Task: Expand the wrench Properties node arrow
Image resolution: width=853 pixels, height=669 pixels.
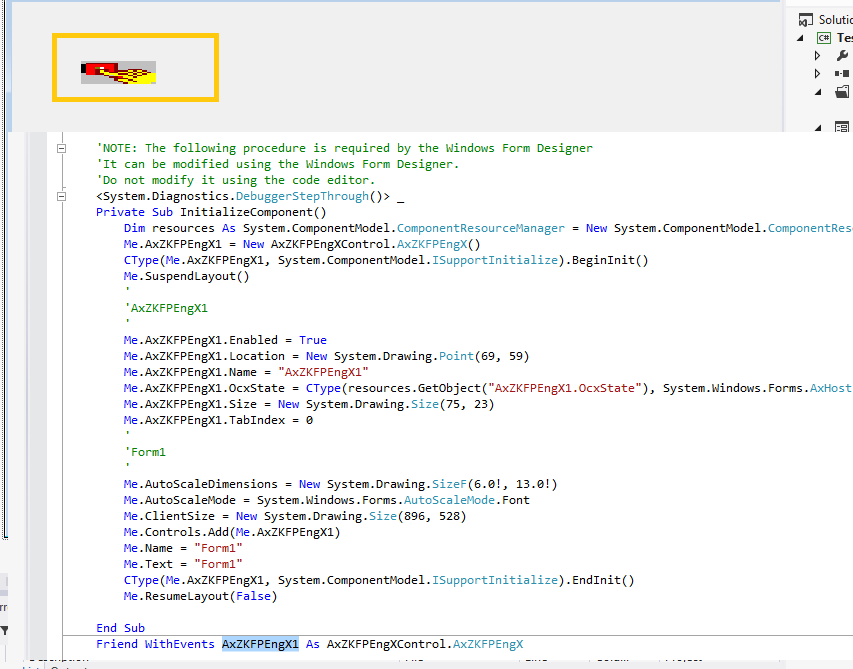Action: pyautogui.click(x=817, y=55)
